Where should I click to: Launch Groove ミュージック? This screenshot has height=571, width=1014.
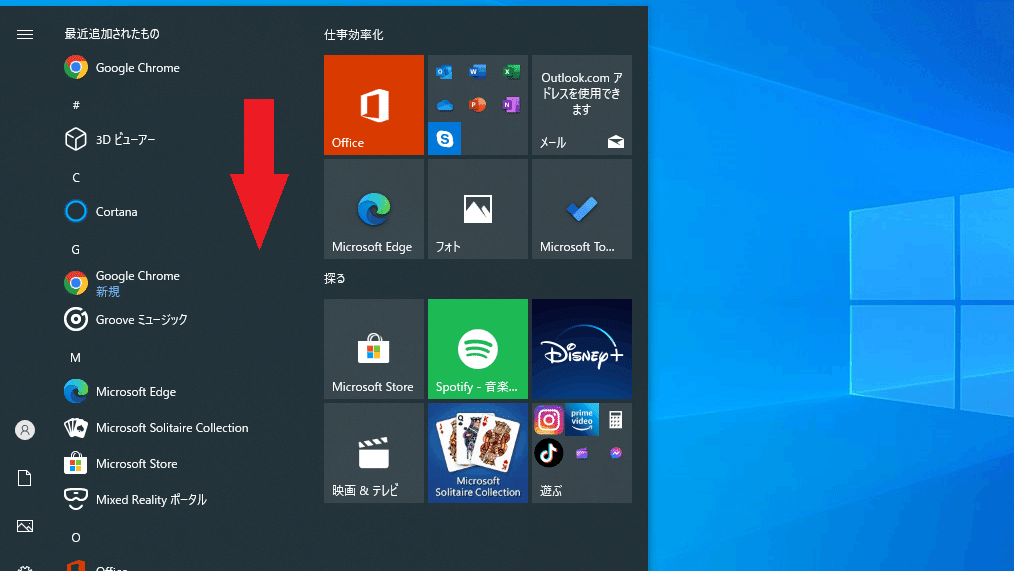click(x=126, y=319)
